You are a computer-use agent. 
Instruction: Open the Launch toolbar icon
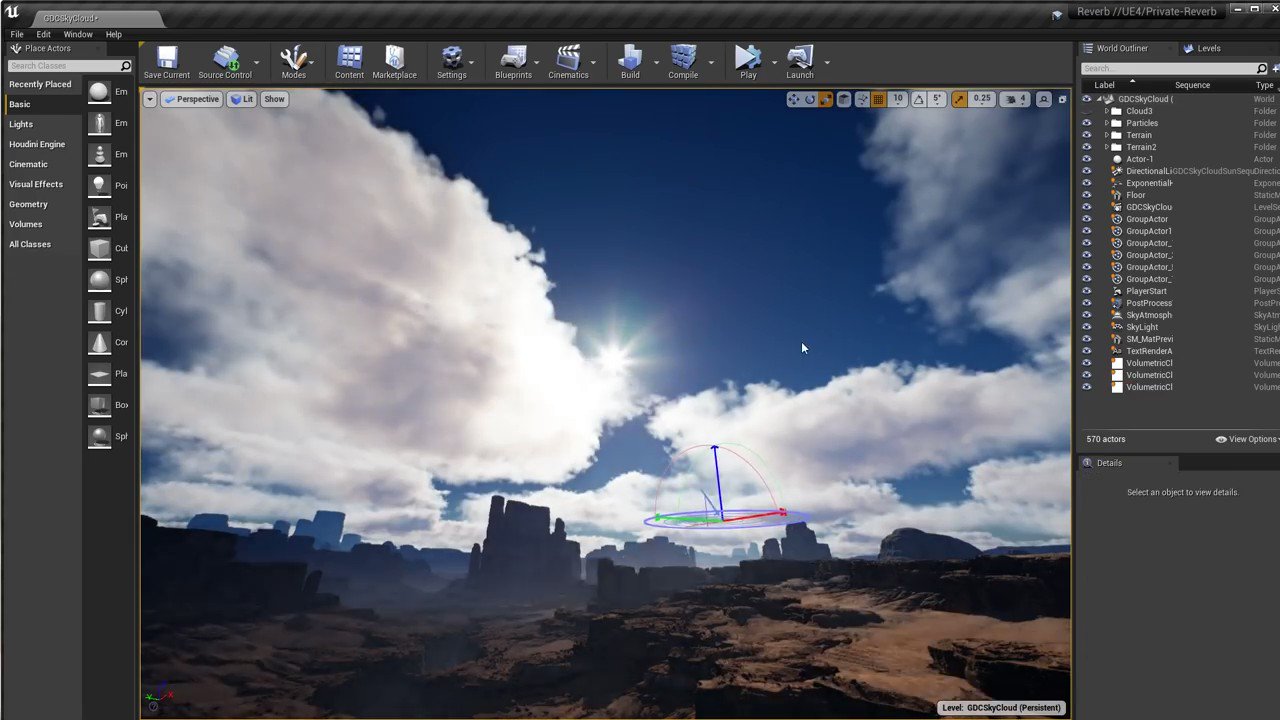pyautogui.click(x=799, y=57)
